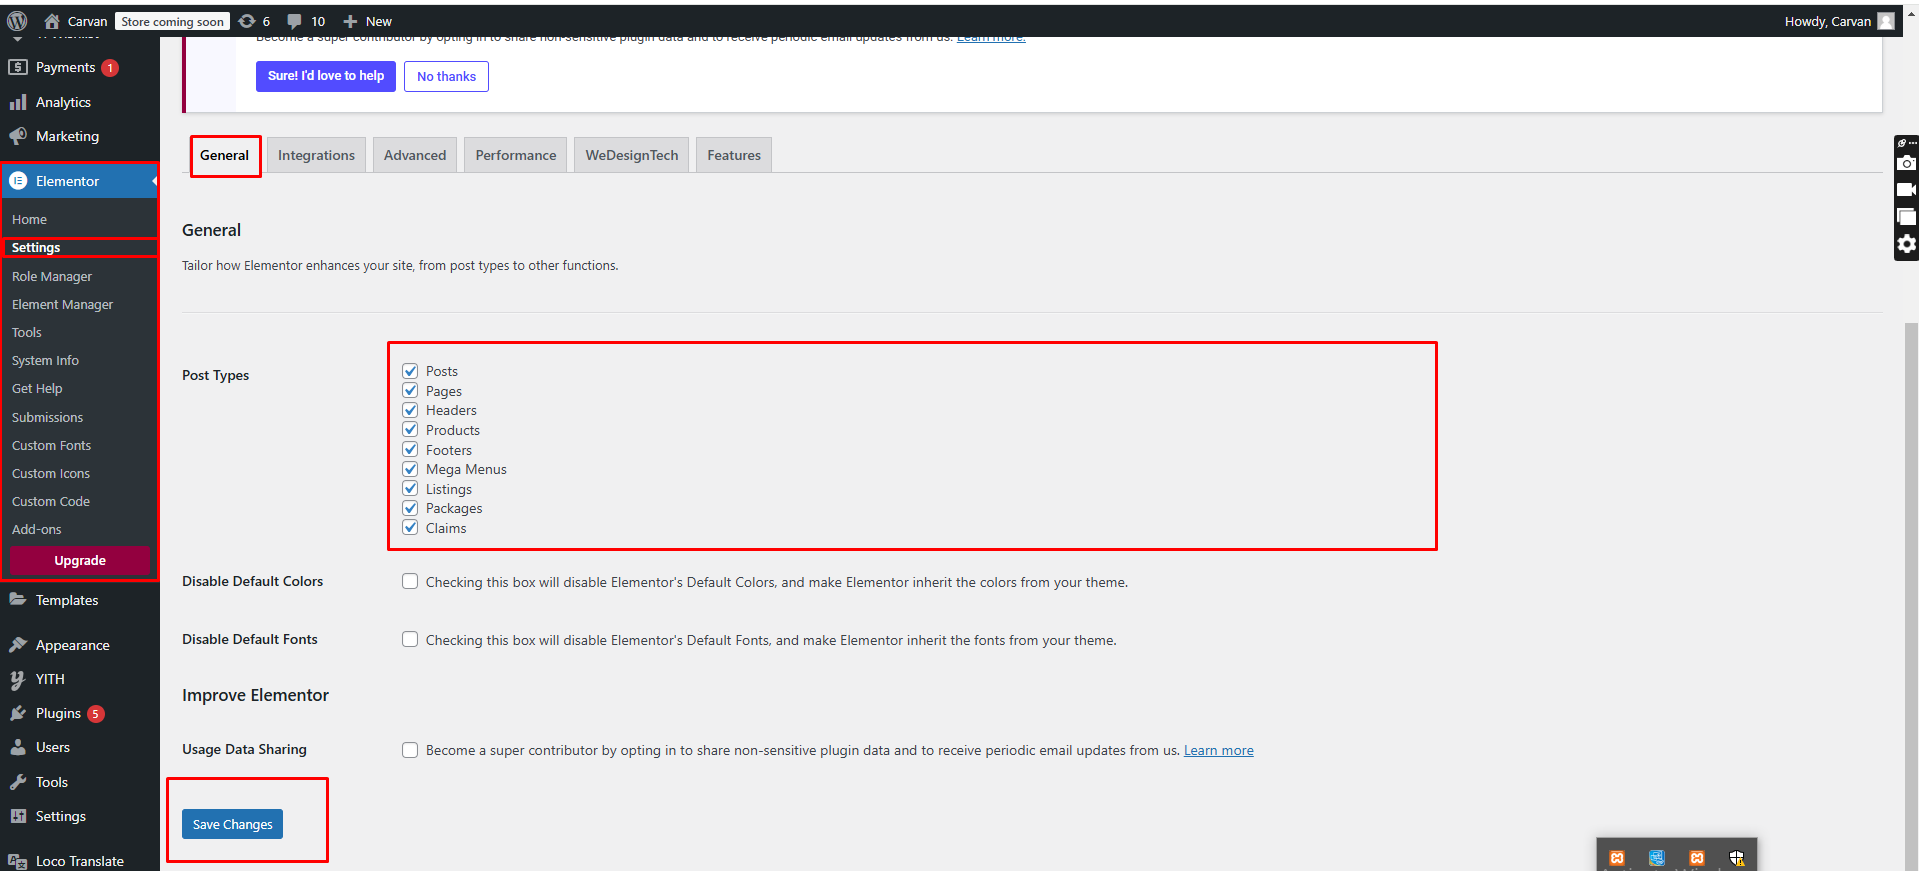Click the WordPress logo icon
The width and height of the screenshot is (1919, 871).
pos(17,21)
